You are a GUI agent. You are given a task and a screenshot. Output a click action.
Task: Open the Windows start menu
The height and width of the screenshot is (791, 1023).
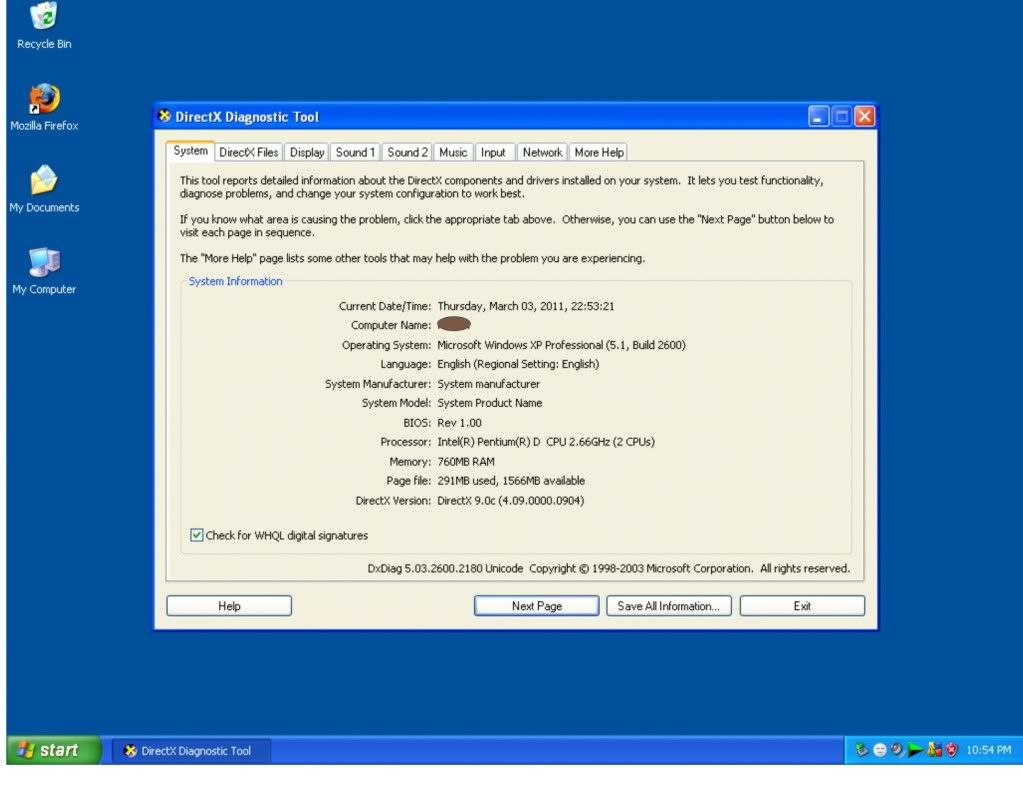click(x=54, y=750)
